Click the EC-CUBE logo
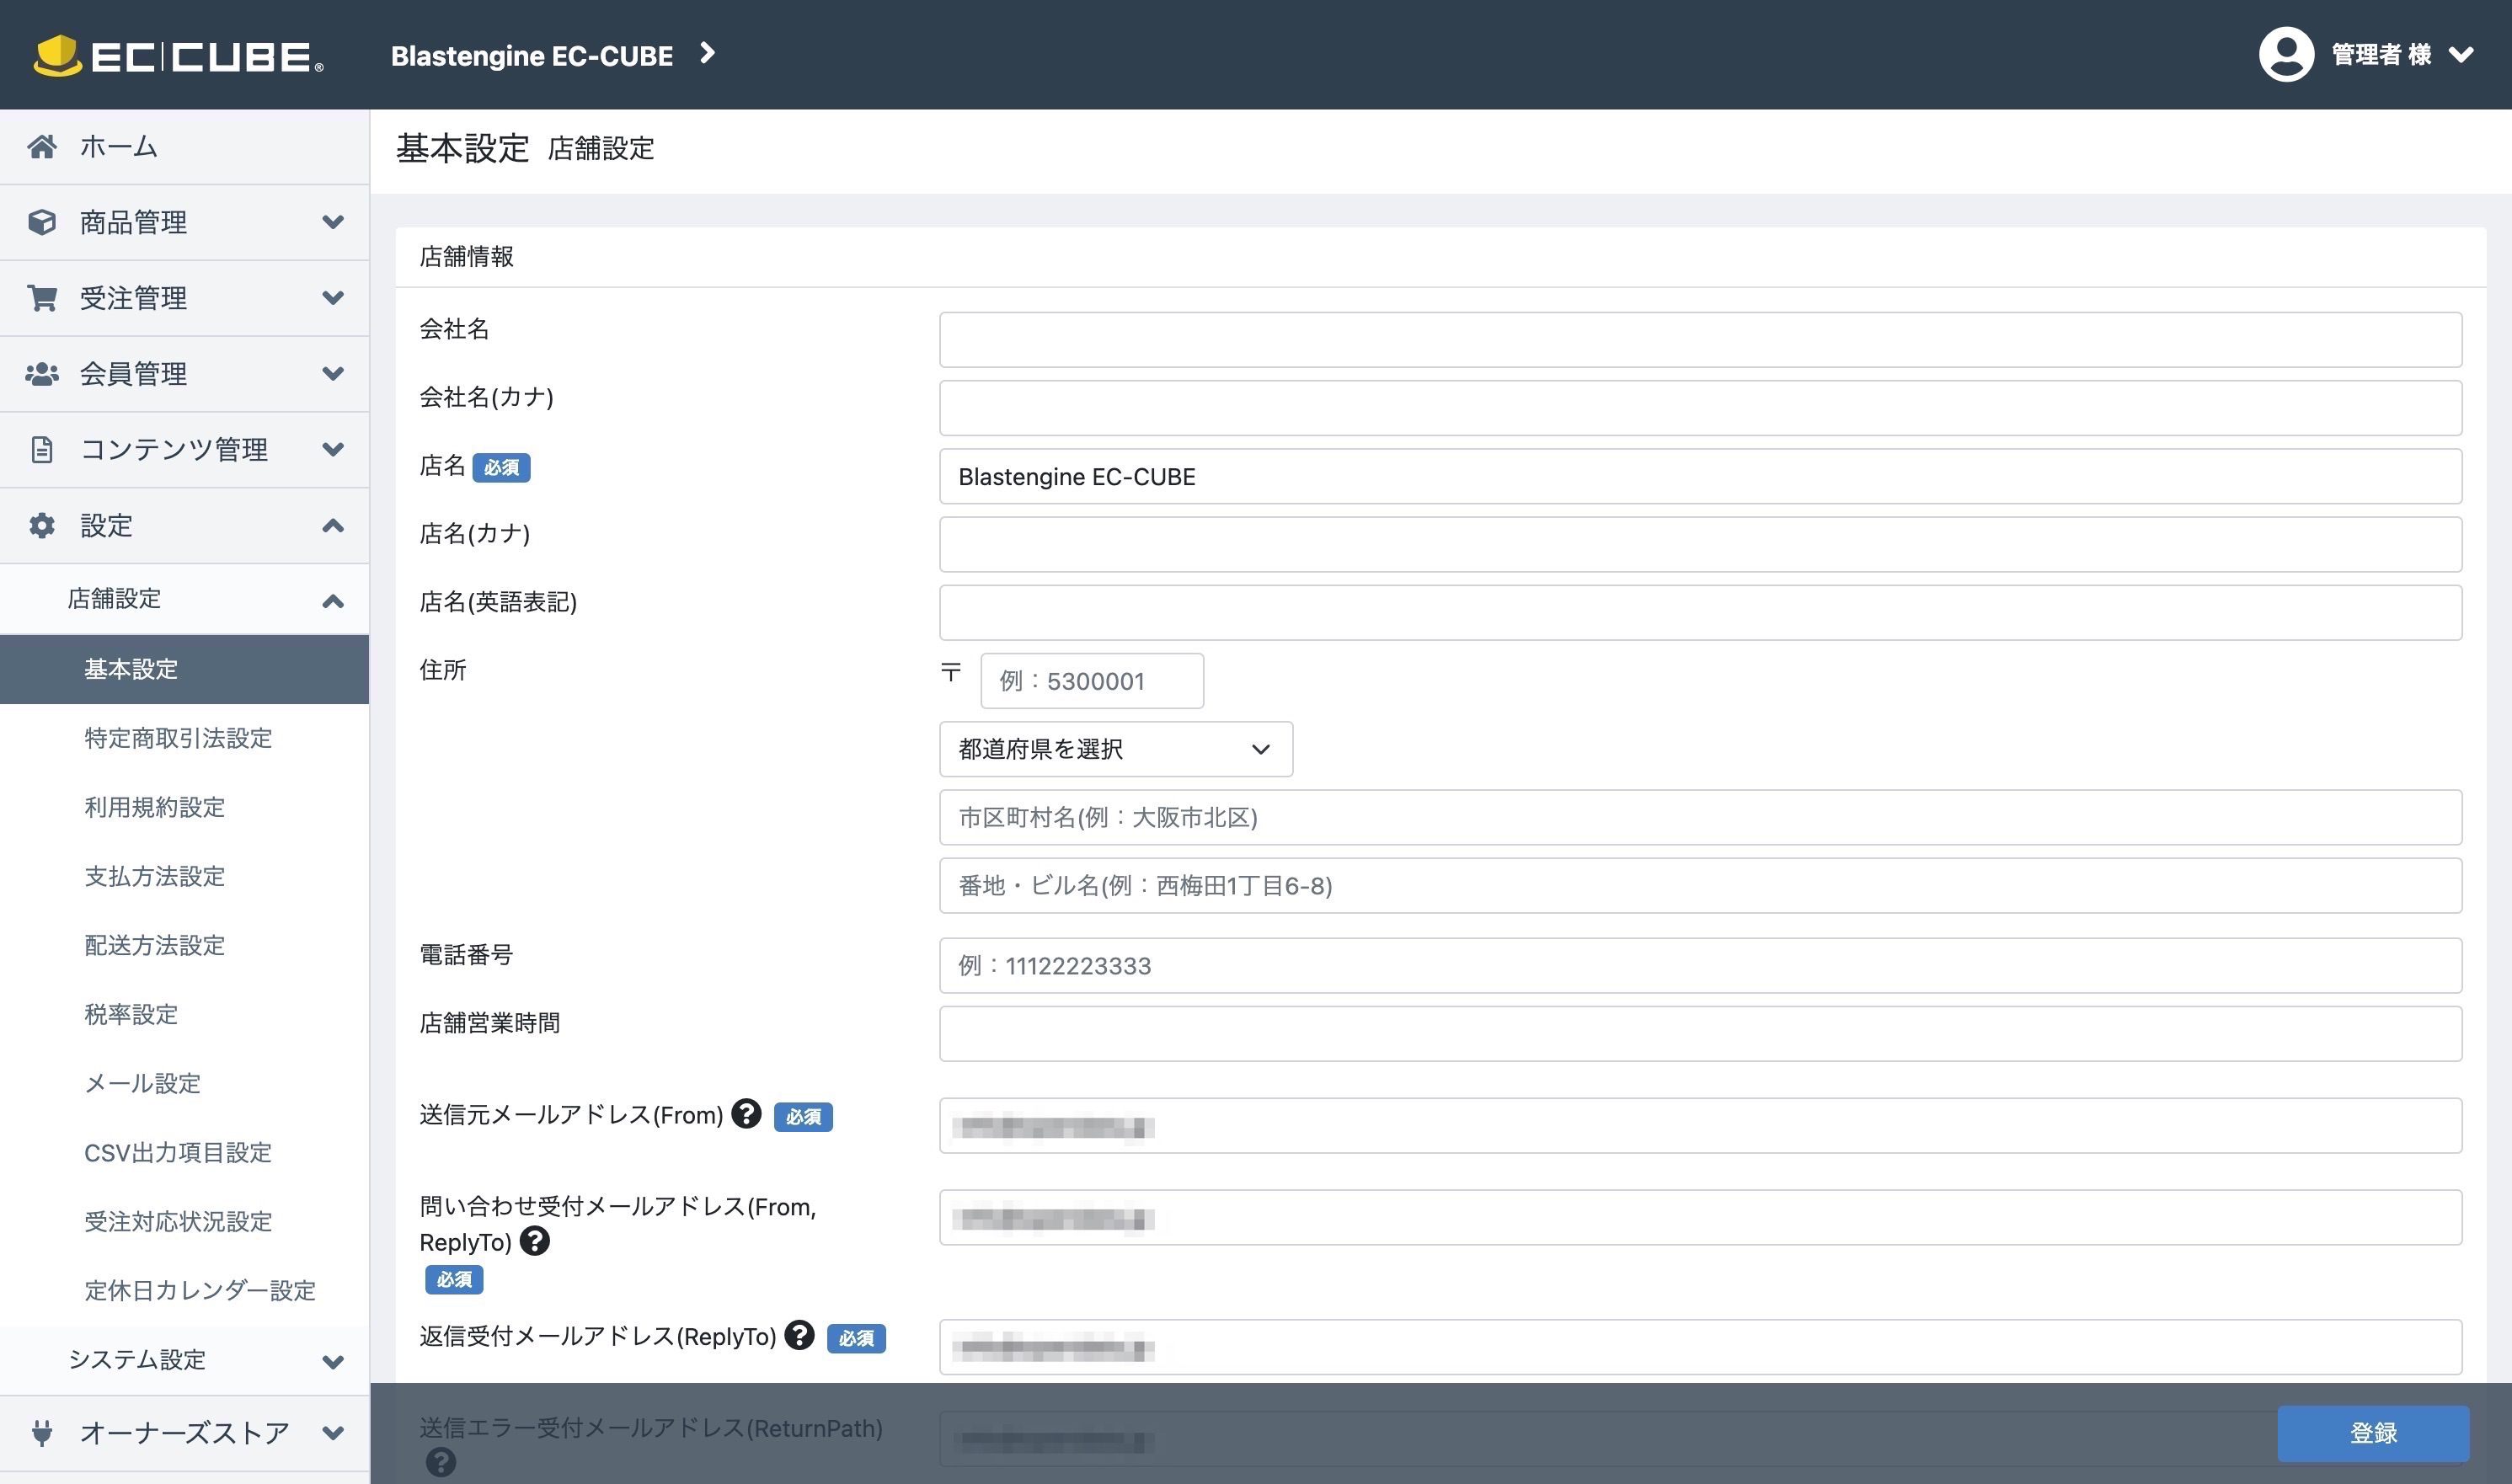 point(178,55)
